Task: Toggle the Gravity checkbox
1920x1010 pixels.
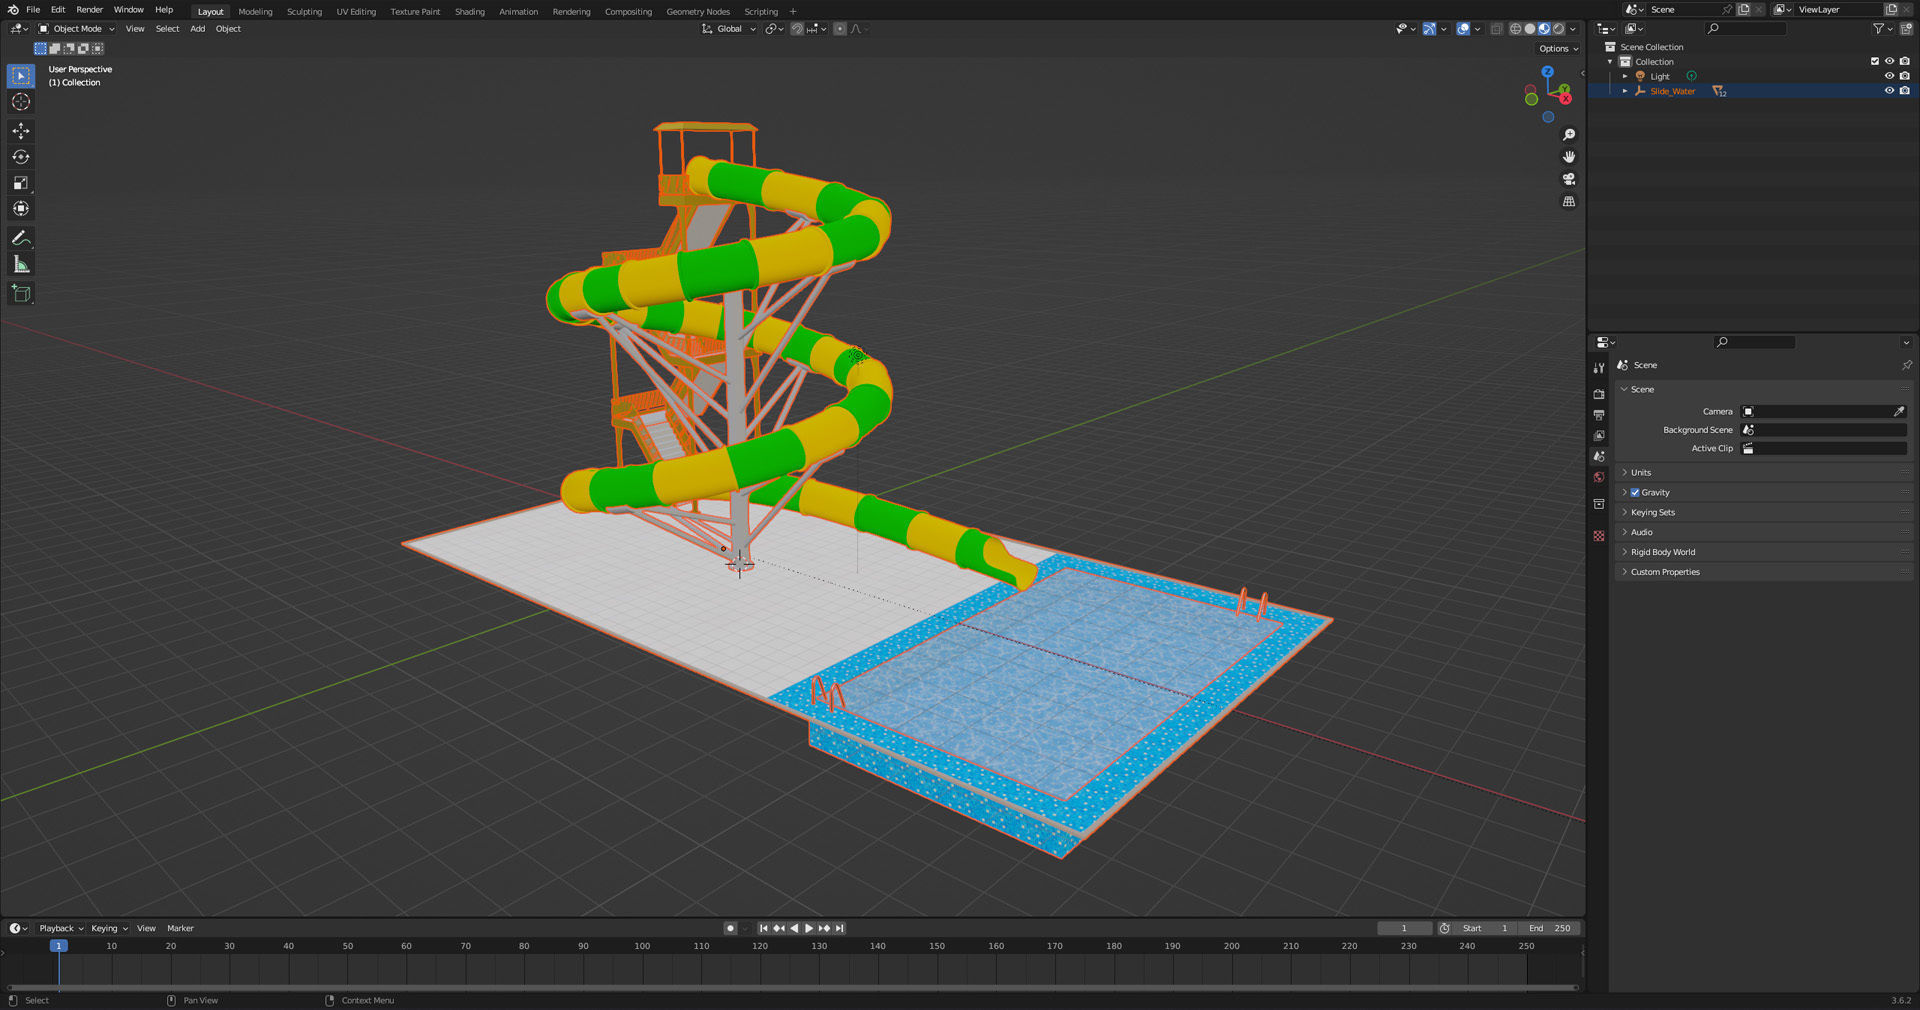Action: point(1635,492)
